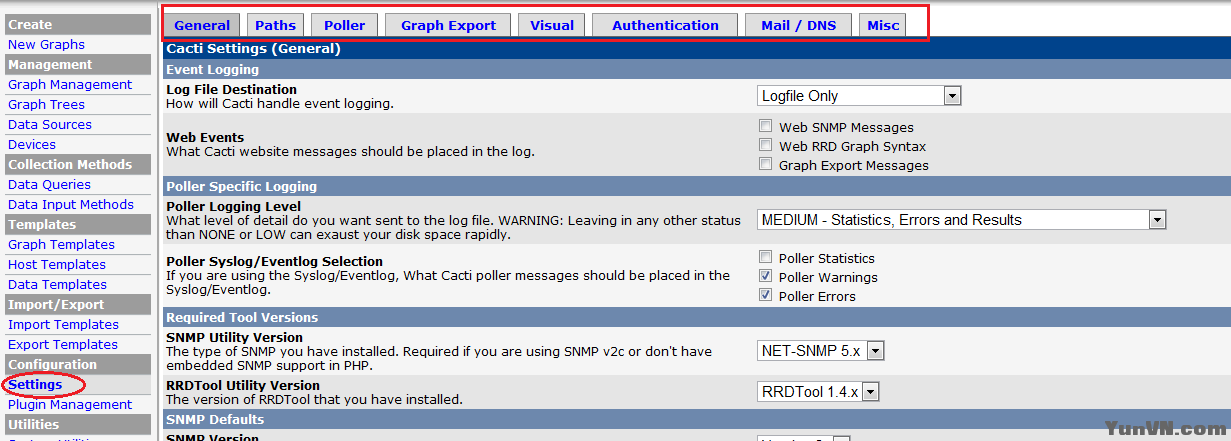This screenshot has height=441, width=1231.
Task: Uncheck Poller Errors checkbox
Action: [x=765, y=296]
